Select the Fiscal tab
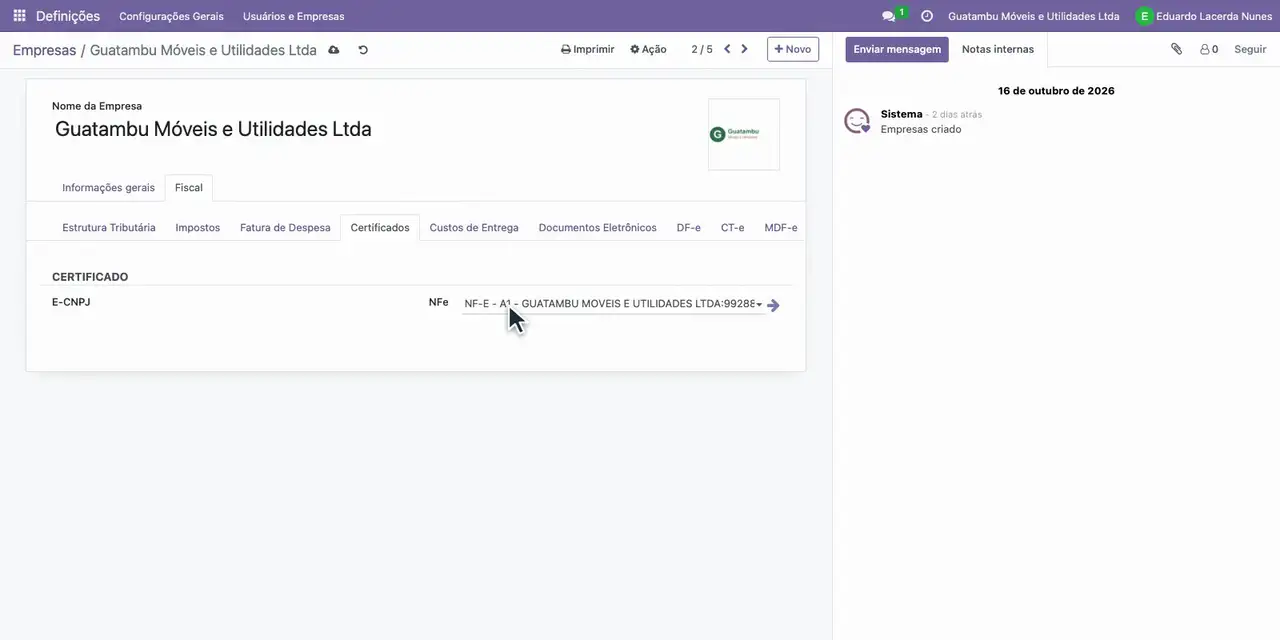 click(x=189, y=188)
